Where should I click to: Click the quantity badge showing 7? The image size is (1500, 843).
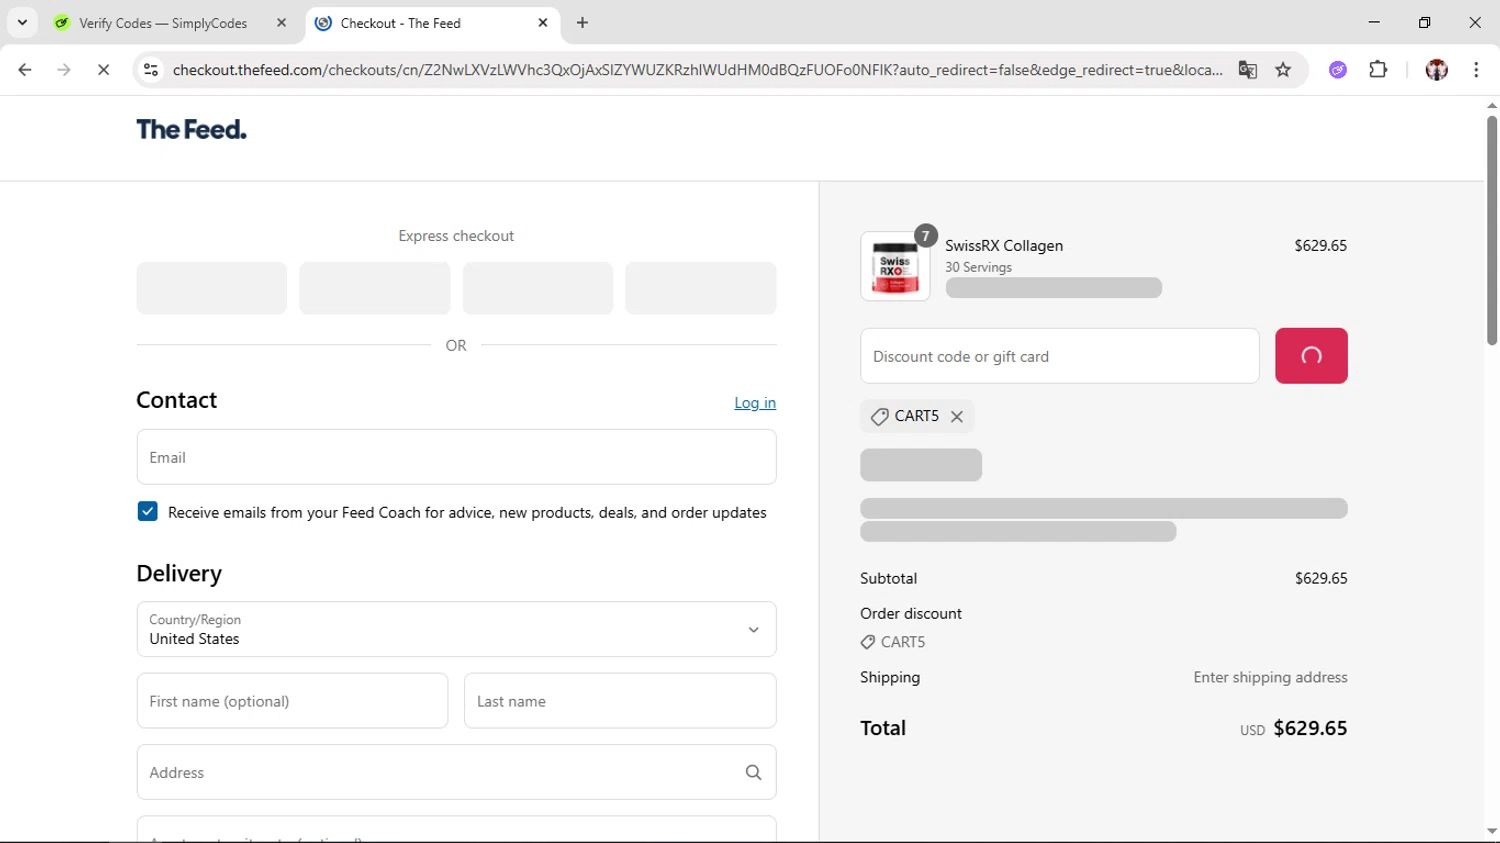pyautogui.click(x=926, y=236)
